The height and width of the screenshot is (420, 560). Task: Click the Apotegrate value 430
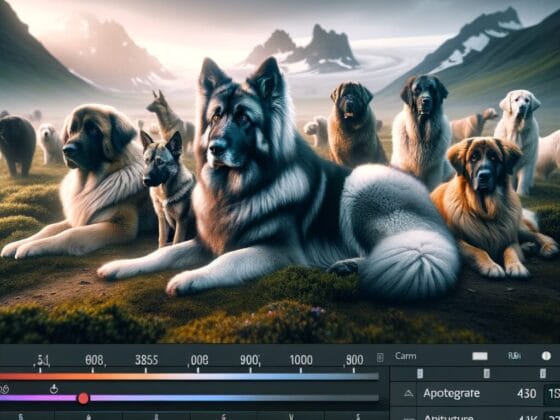click(526, 394)
